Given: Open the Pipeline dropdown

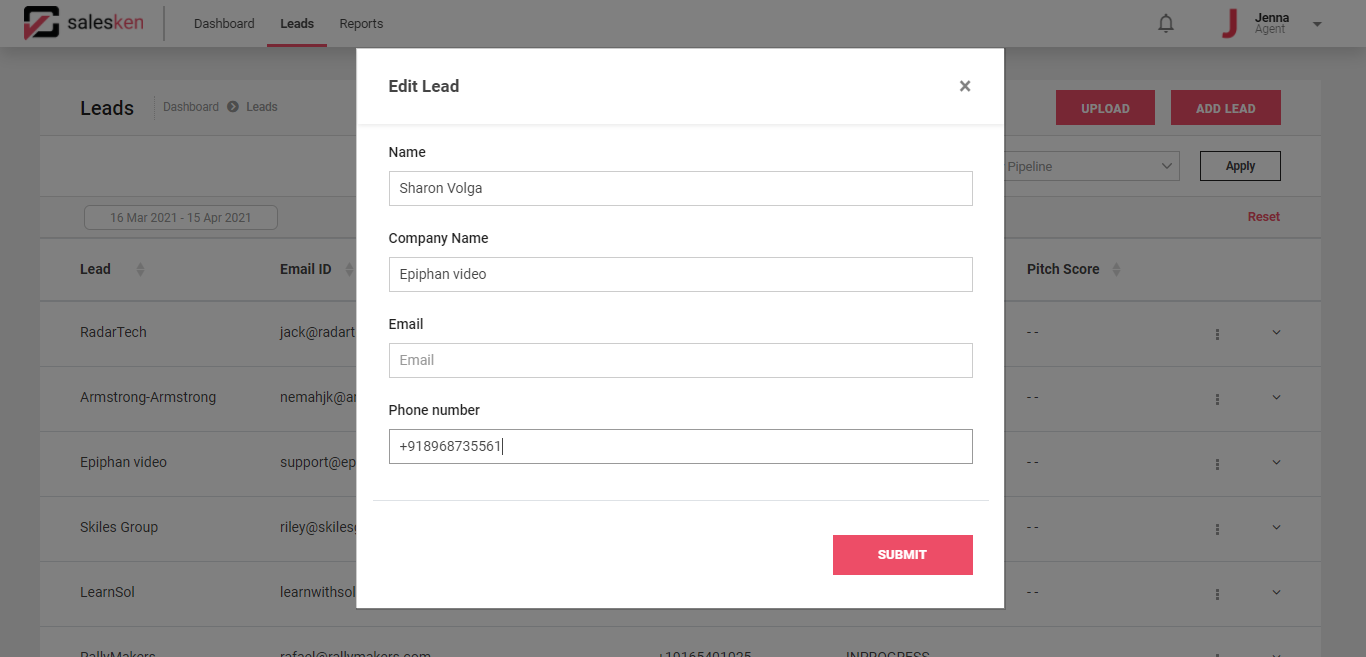Looking at the screenshot, I should click(x=1090, y=166).
